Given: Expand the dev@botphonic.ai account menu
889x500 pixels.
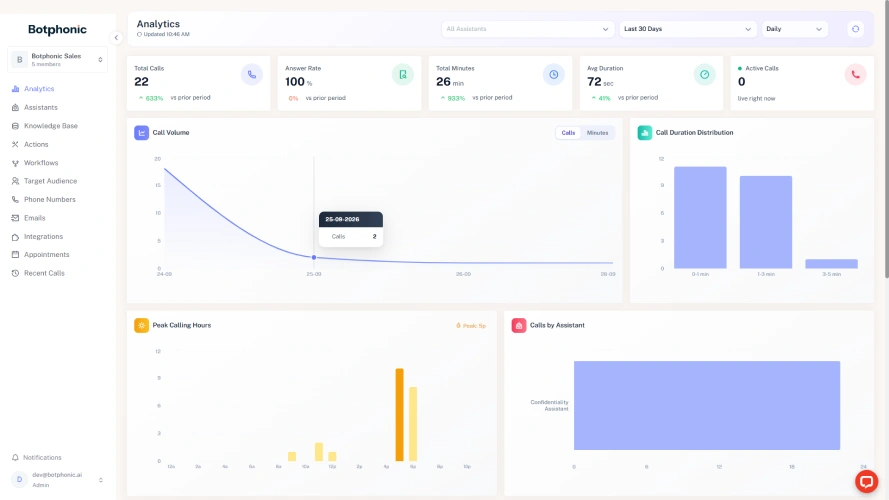Looking at the screenshot, I should (101, 480).
